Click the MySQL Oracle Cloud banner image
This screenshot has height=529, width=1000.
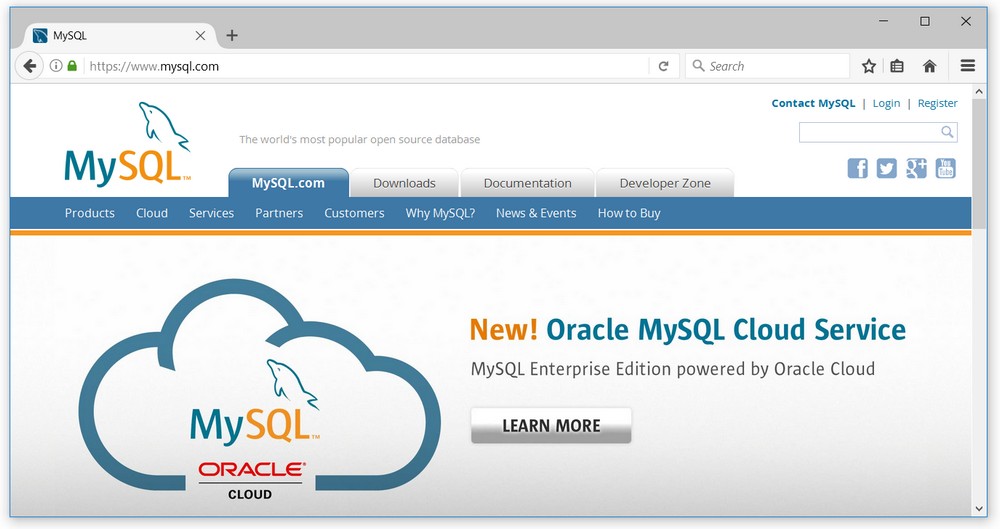point(260,391)
